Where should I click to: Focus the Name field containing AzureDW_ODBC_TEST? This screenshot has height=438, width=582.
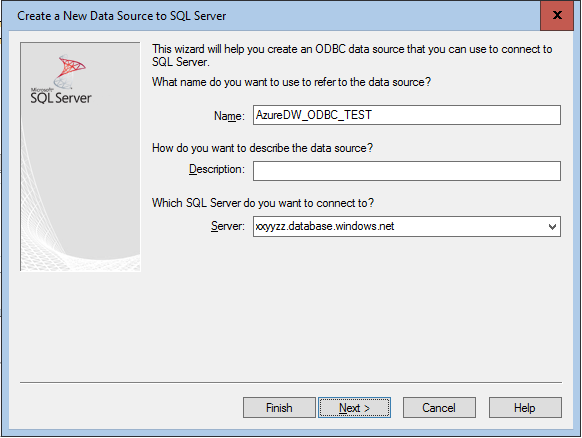[407, 115]
